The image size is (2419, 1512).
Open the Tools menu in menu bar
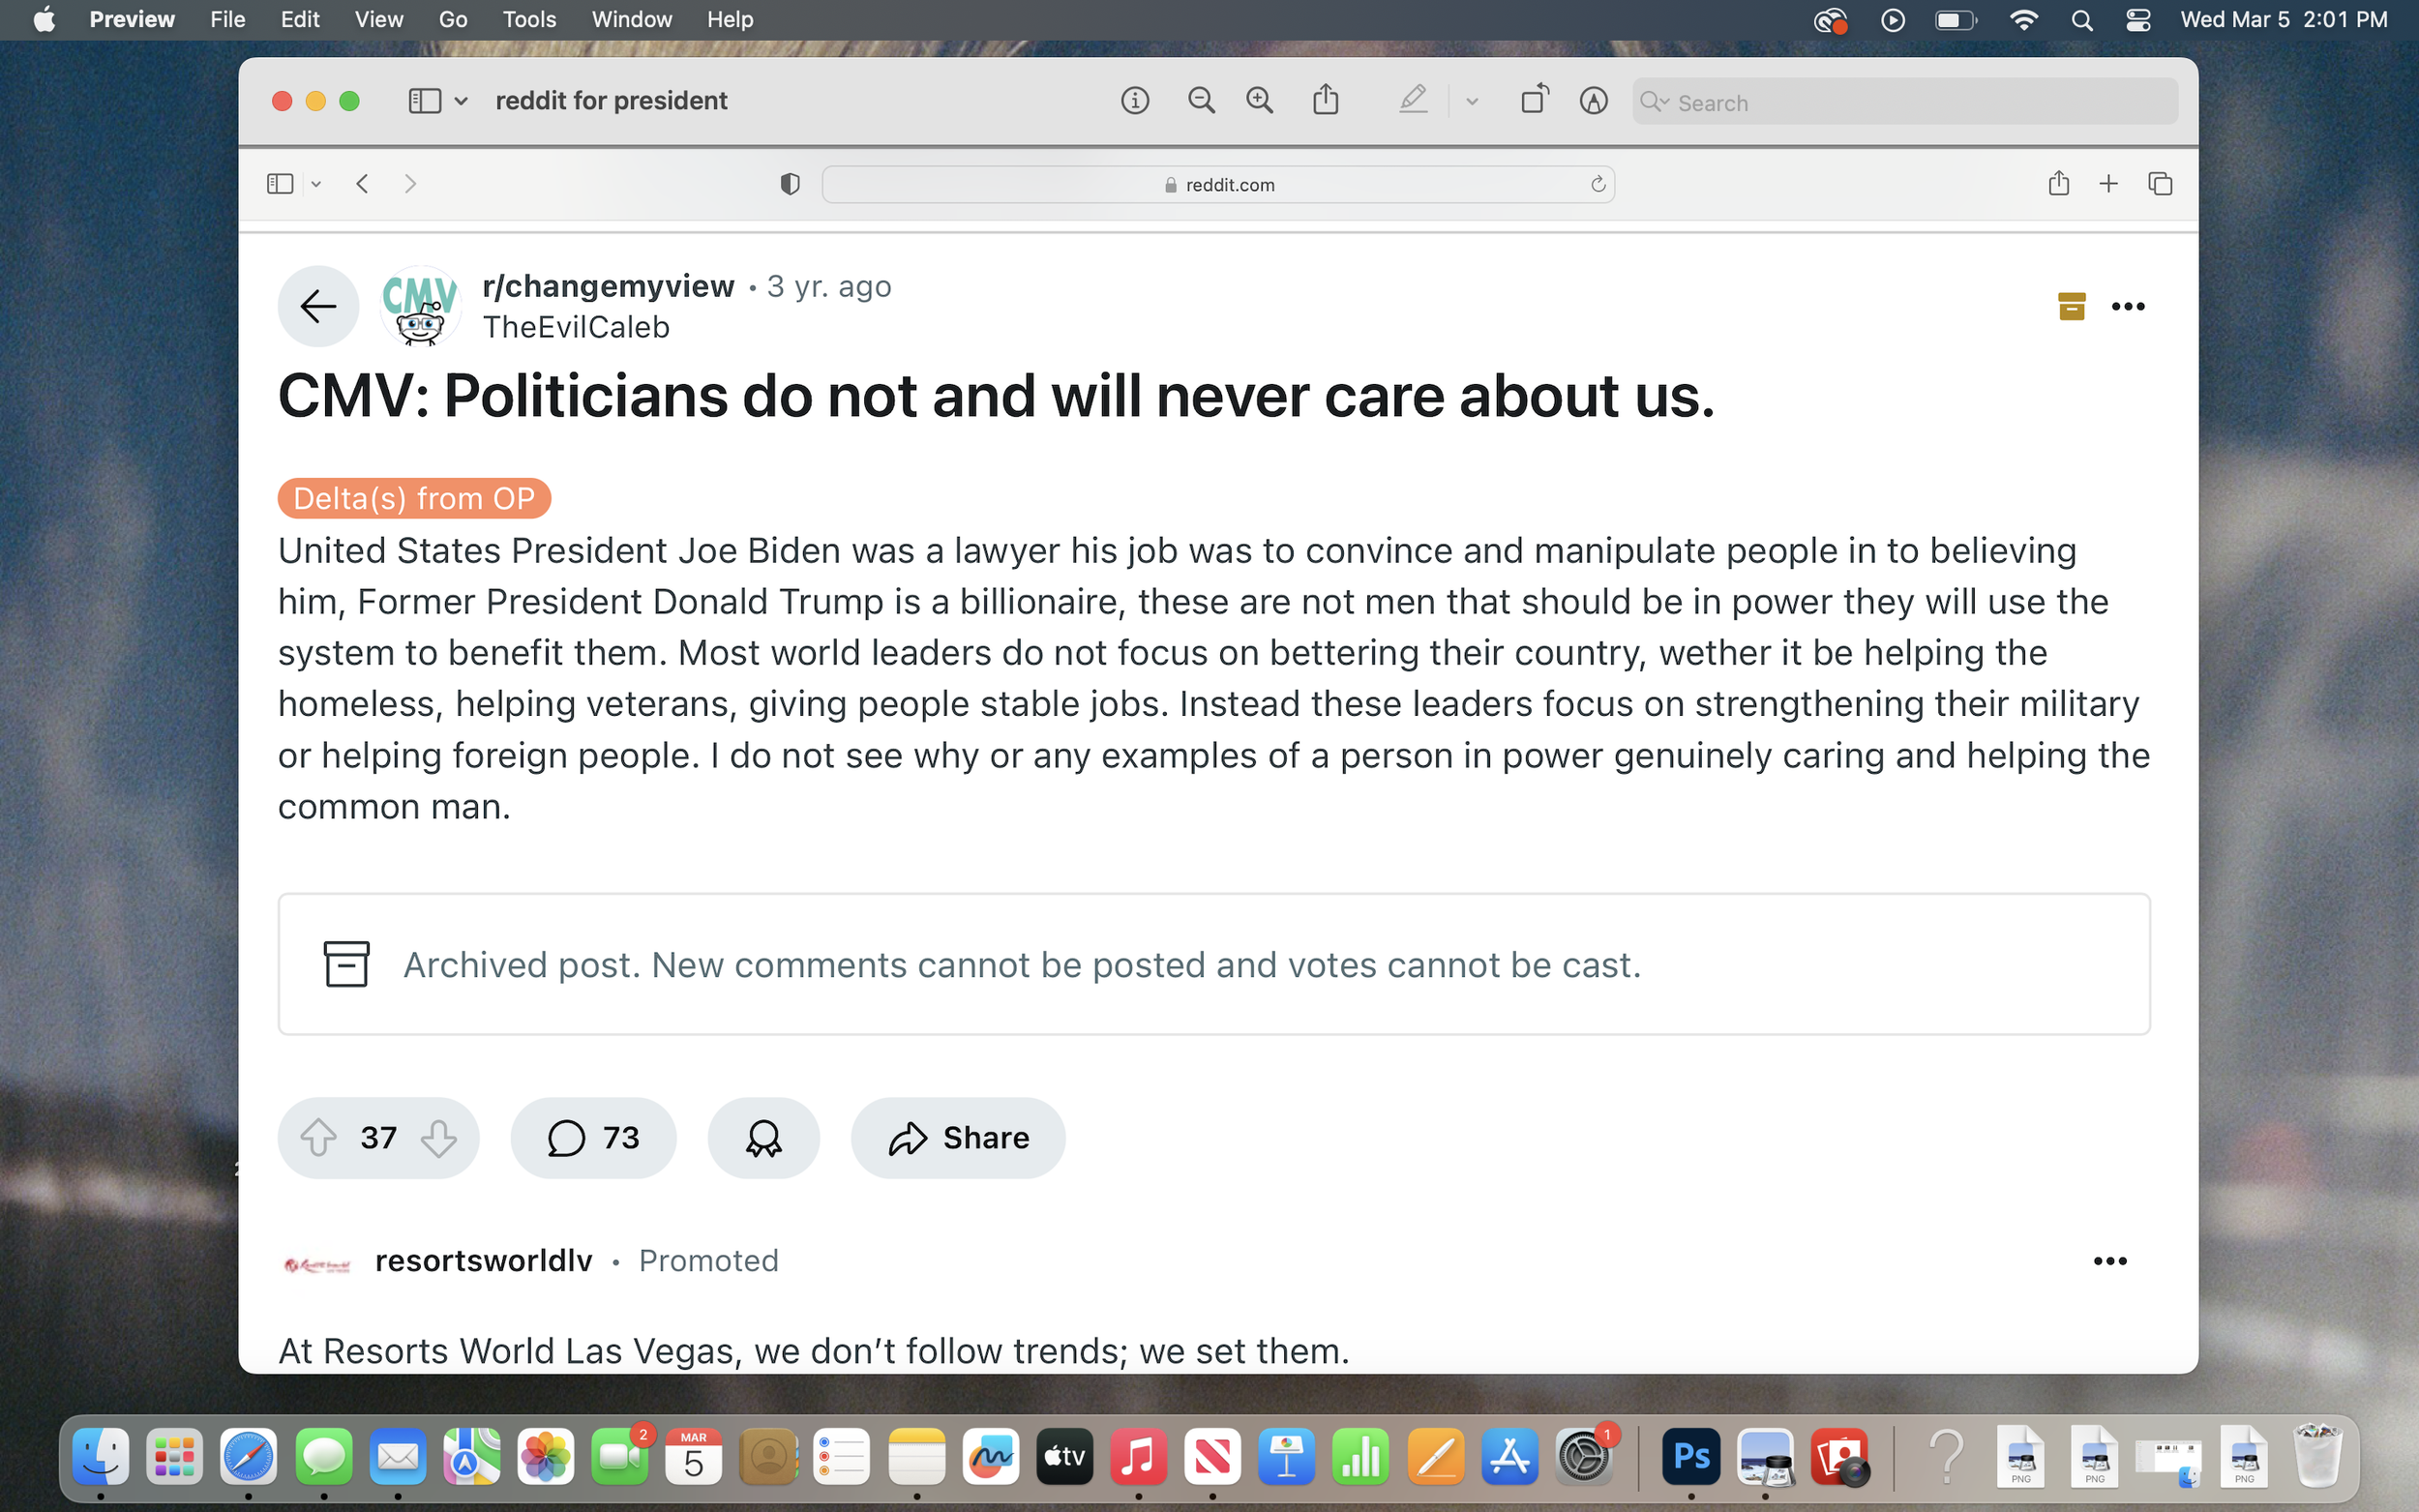[x=528, y=19]
